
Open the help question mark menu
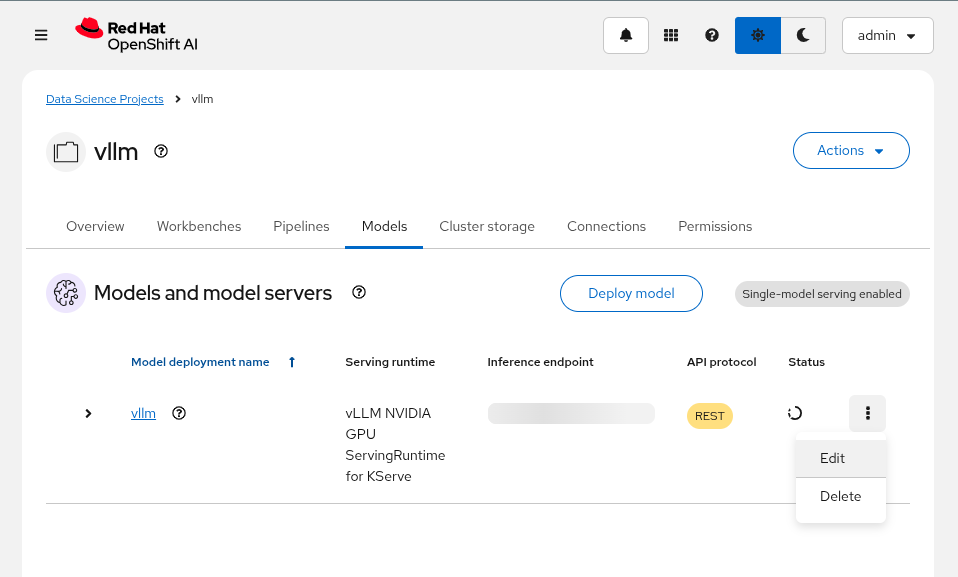712,35
